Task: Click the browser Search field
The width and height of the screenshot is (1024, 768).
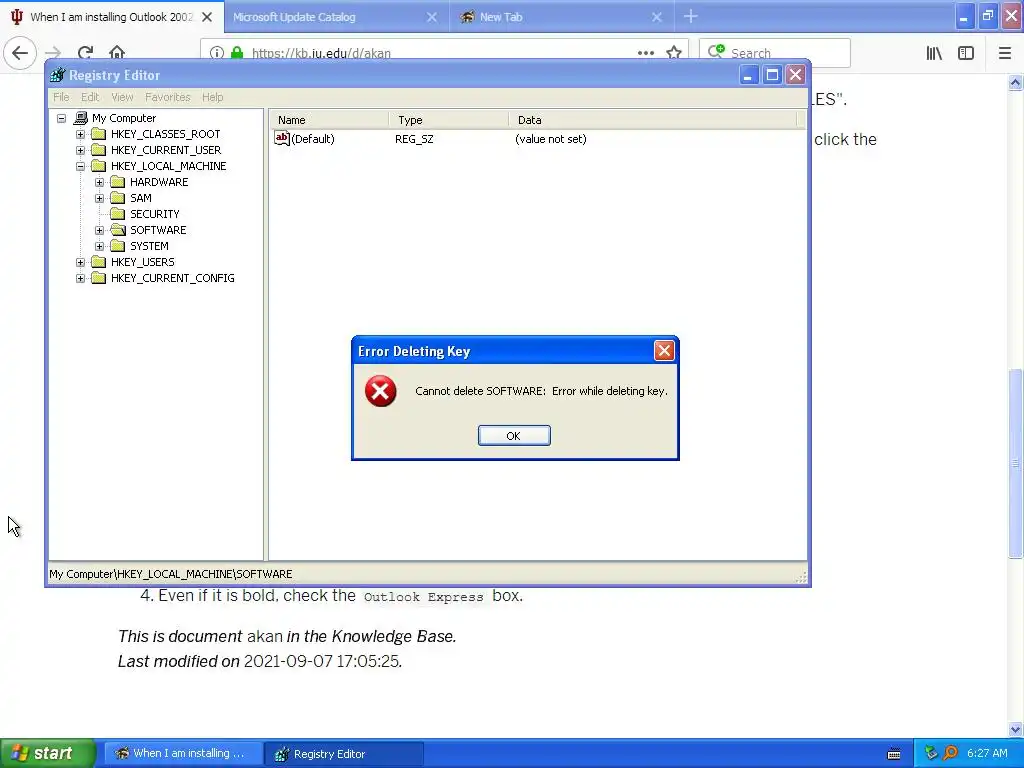Action: [775, 53]
